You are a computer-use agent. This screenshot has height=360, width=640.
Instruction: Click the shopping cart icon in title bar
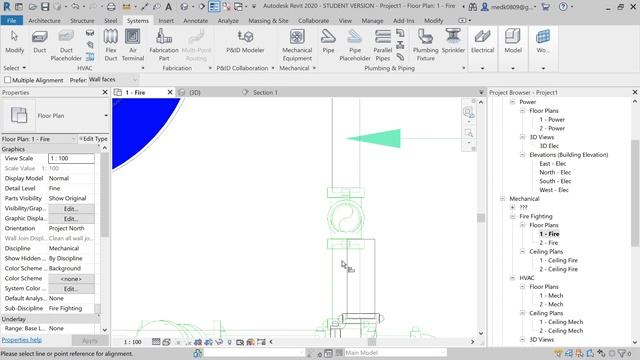pos(545,7)
